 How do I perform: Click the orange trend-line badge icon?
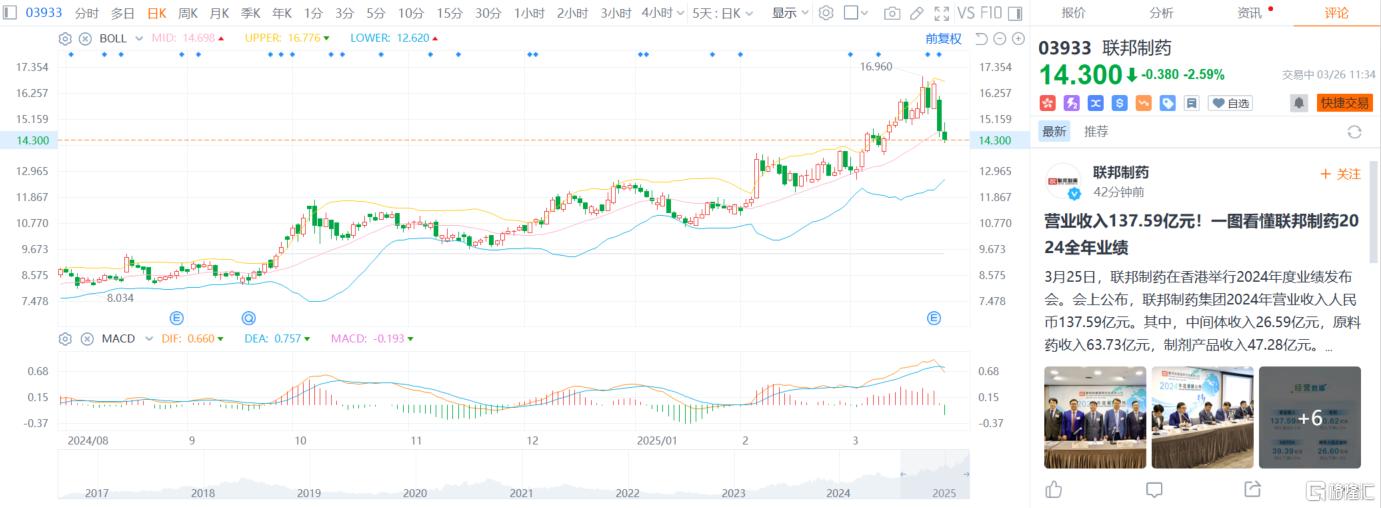pyautogui.click(x=1143, y=103)
